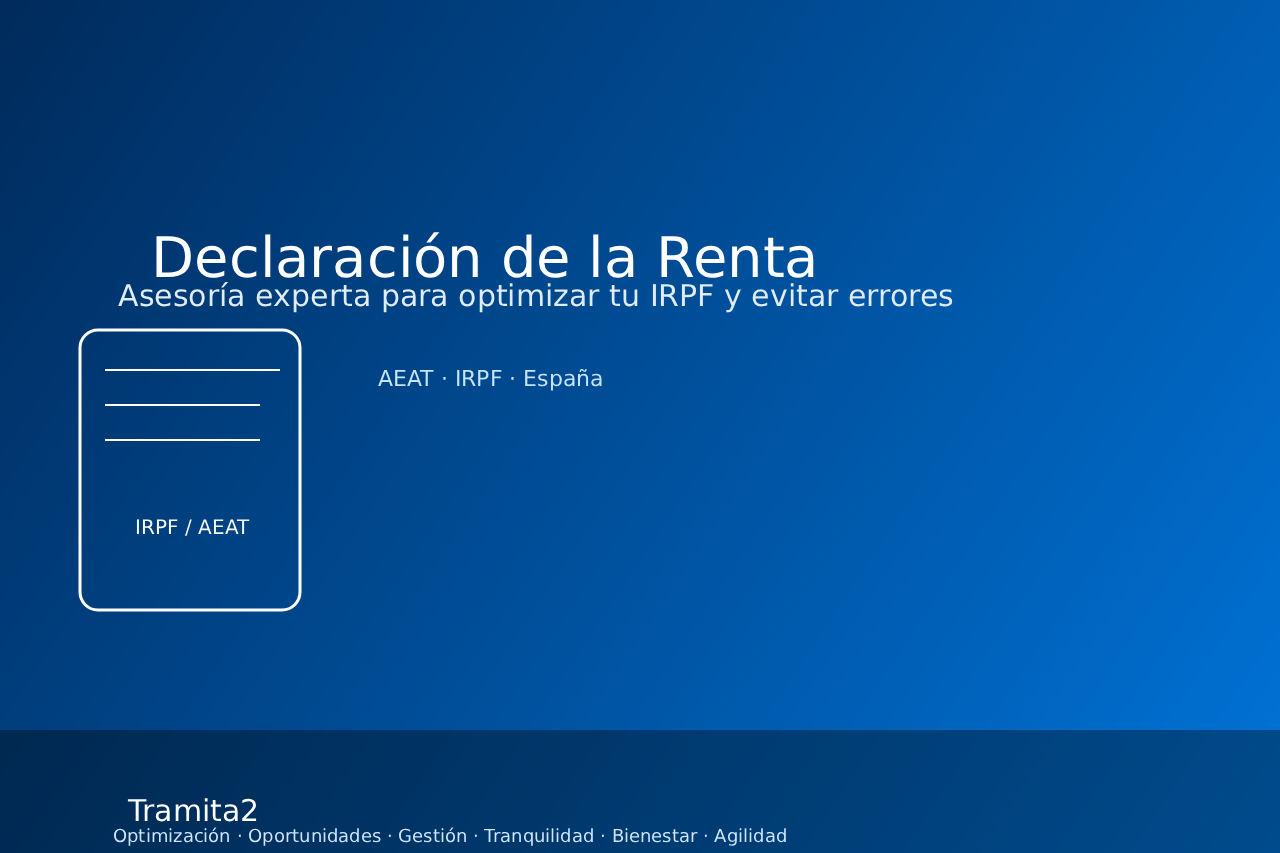Click the Oportunidades link
The width and height of the screenshot is (1280, 853).
coord(314,835)
